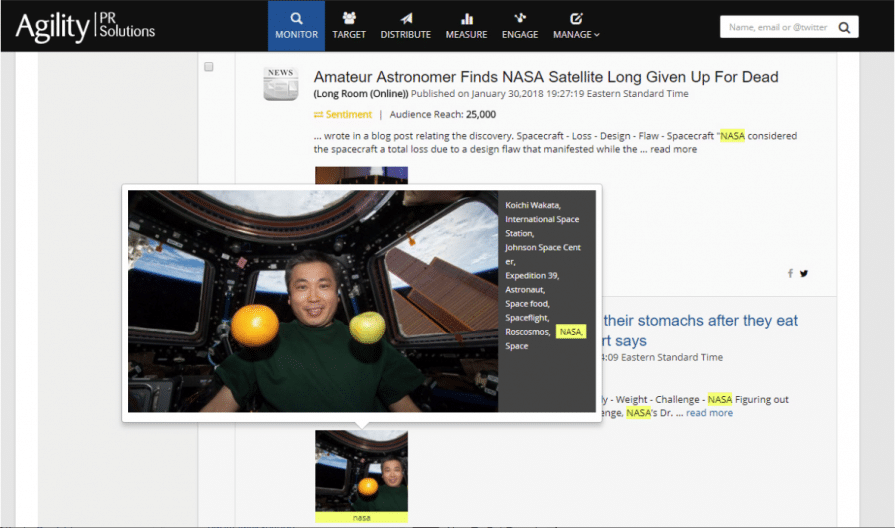Click the Astronaut tag
The height and width of the screenshot is (528, 895).
[525, 290]
